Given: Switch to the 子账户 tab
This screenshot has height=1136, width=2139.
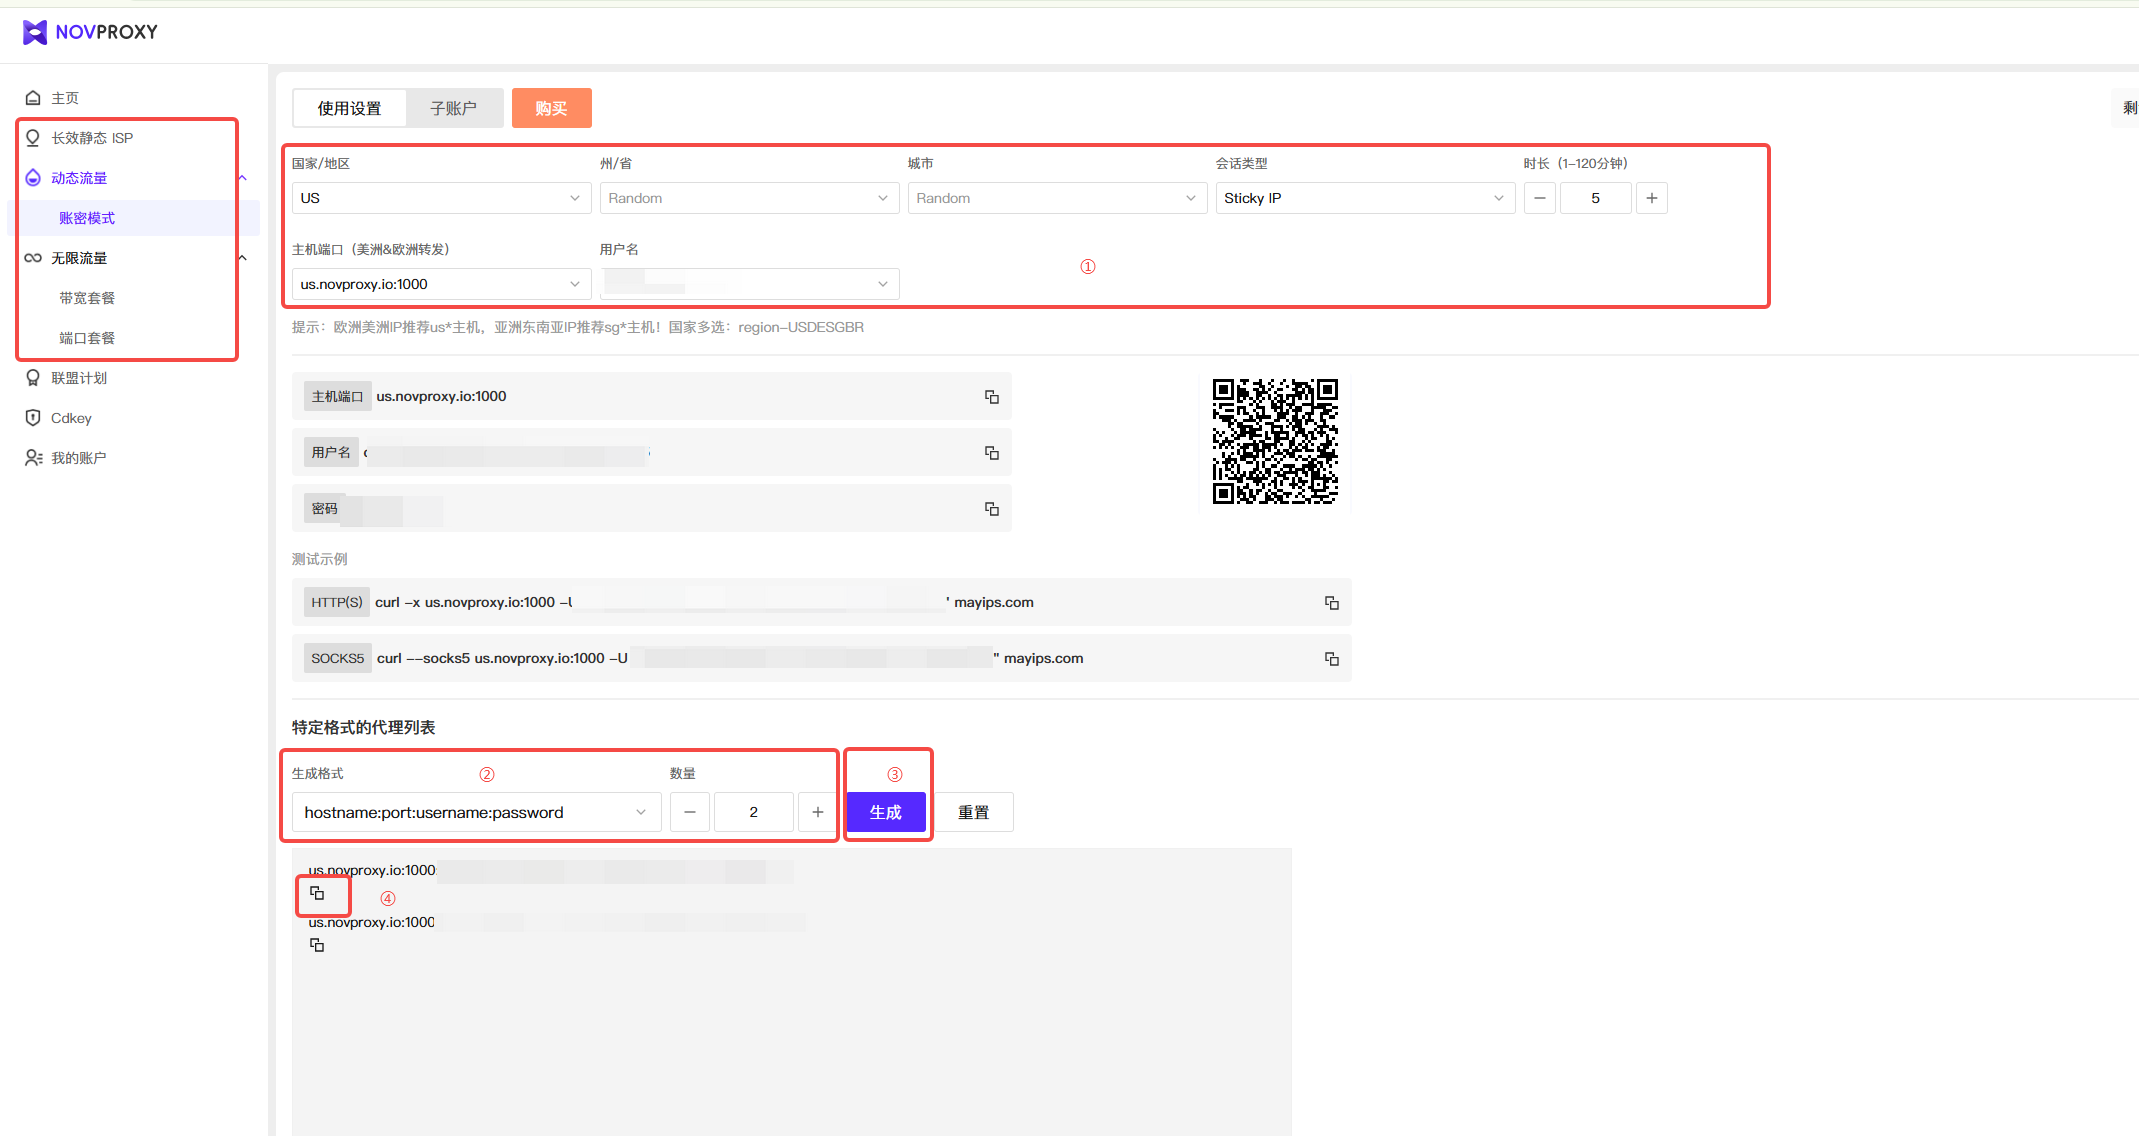Looking at the screenshot, I should coord(453,108).
